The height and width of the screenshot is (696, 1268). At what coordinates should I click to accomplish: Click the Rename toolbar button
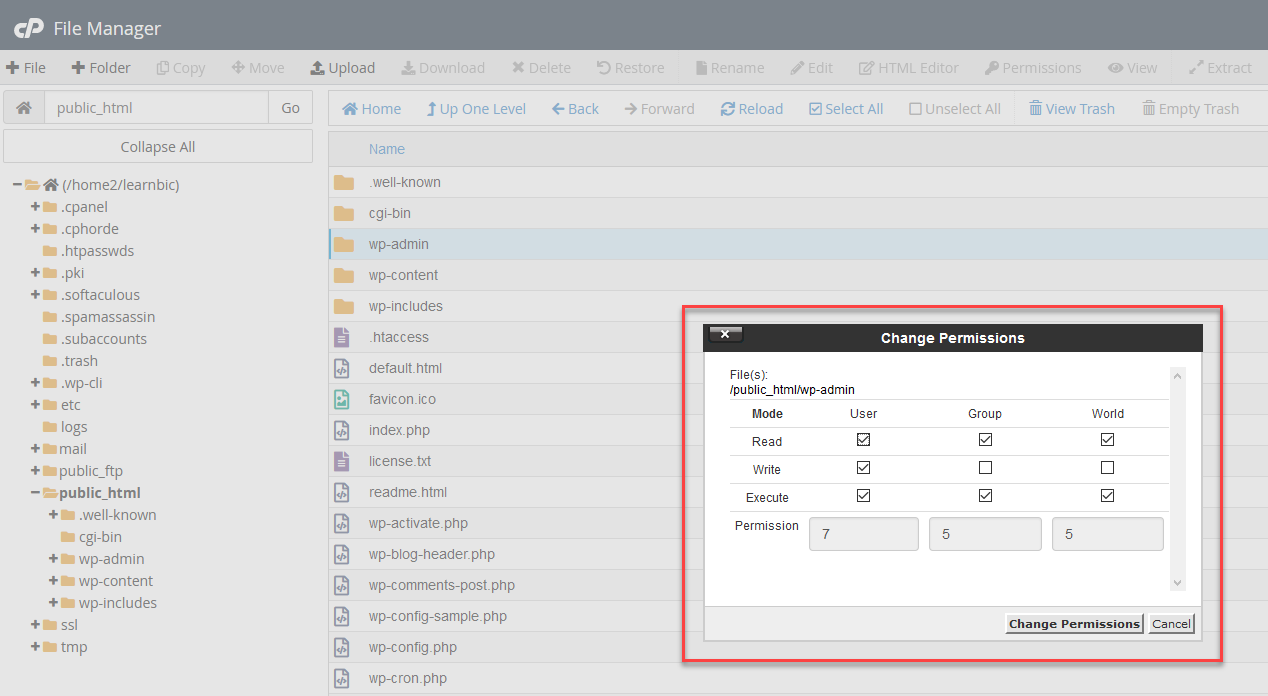point(730,68)
